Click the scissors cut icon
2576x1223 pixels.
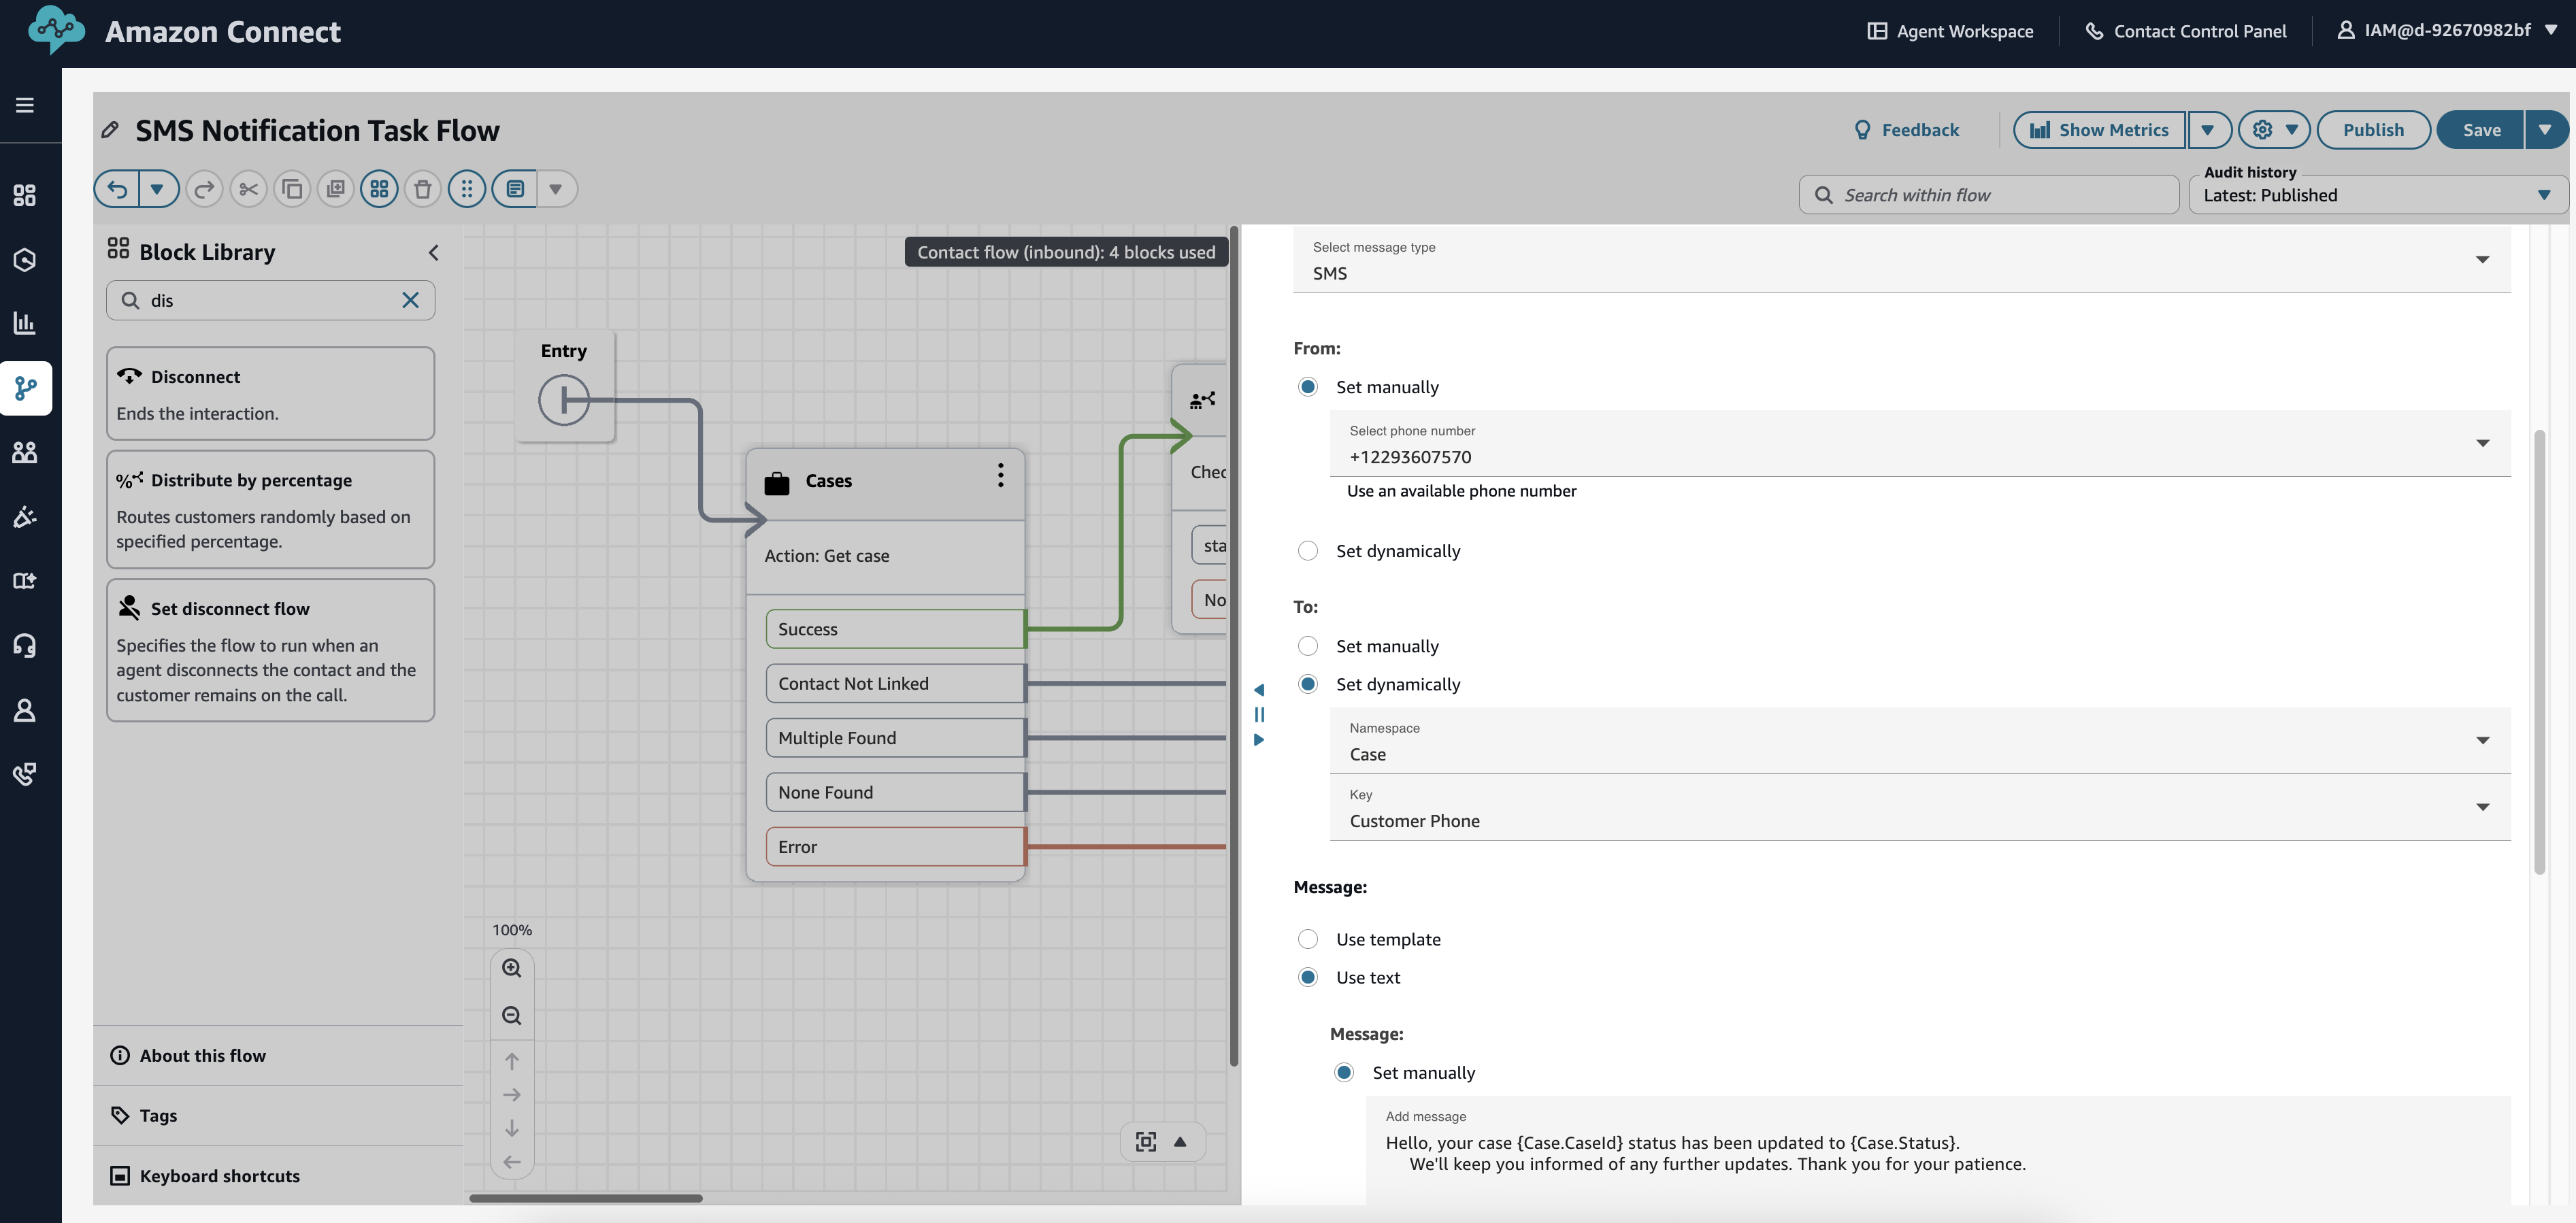[x=248, y=189]
